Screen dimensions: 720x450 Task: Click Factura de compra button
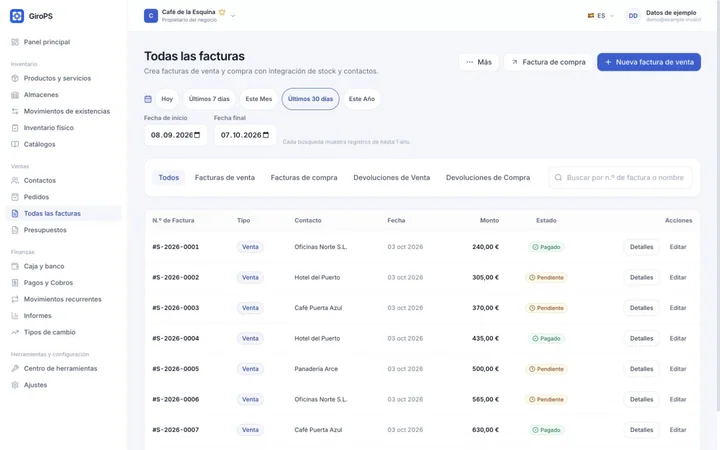click(x=548, y=62)
